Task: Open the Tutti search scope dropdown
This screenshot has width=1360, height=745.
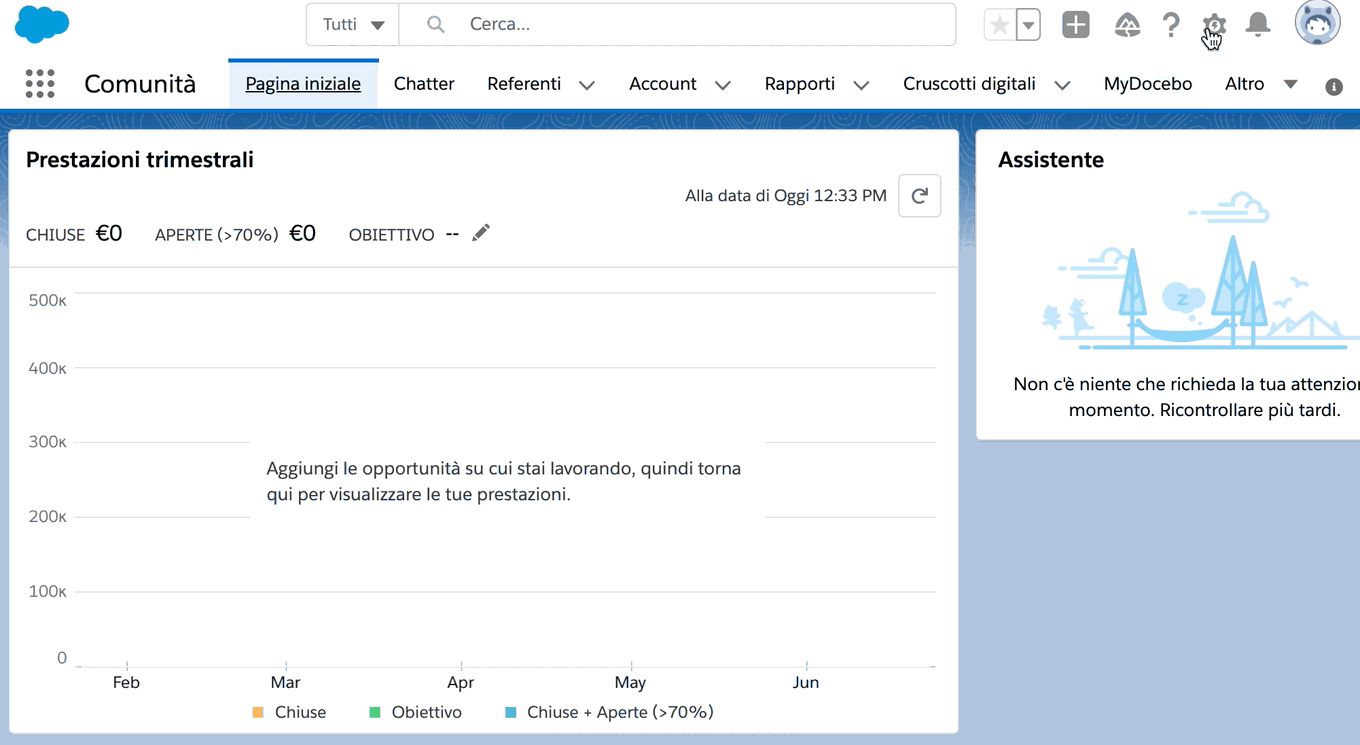Action: (353, 24)
